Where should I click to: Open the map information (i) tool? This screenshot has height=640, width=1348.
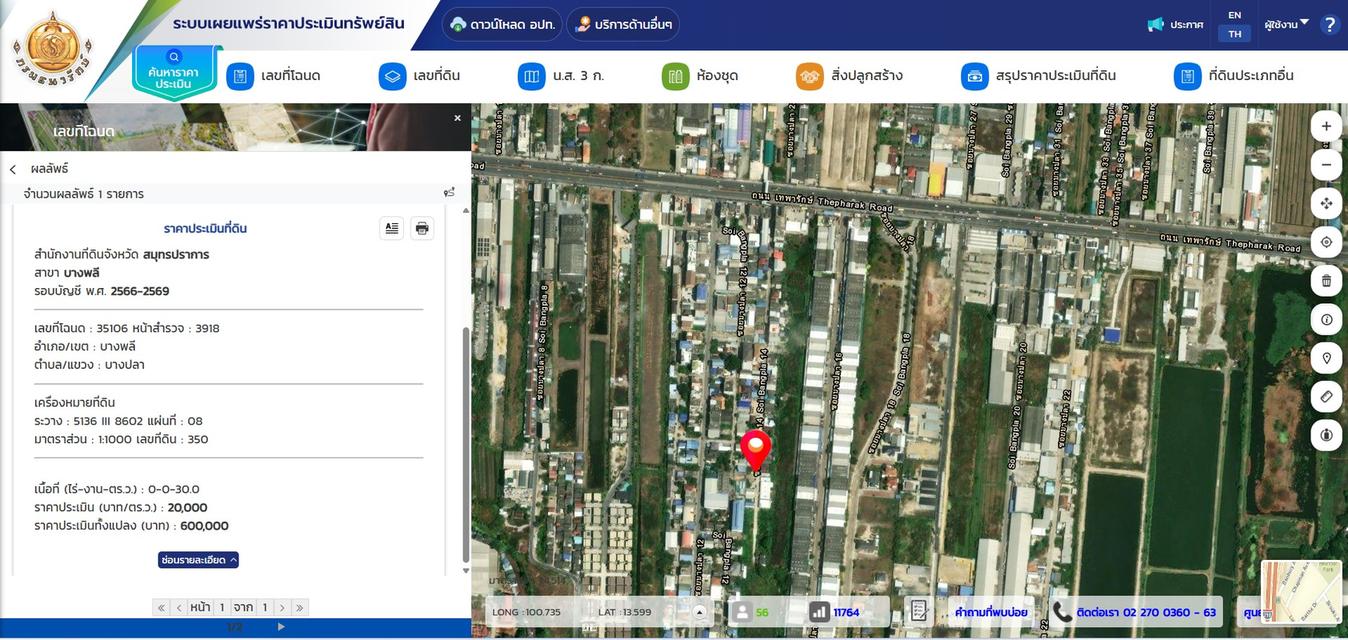pos(1326,319)
